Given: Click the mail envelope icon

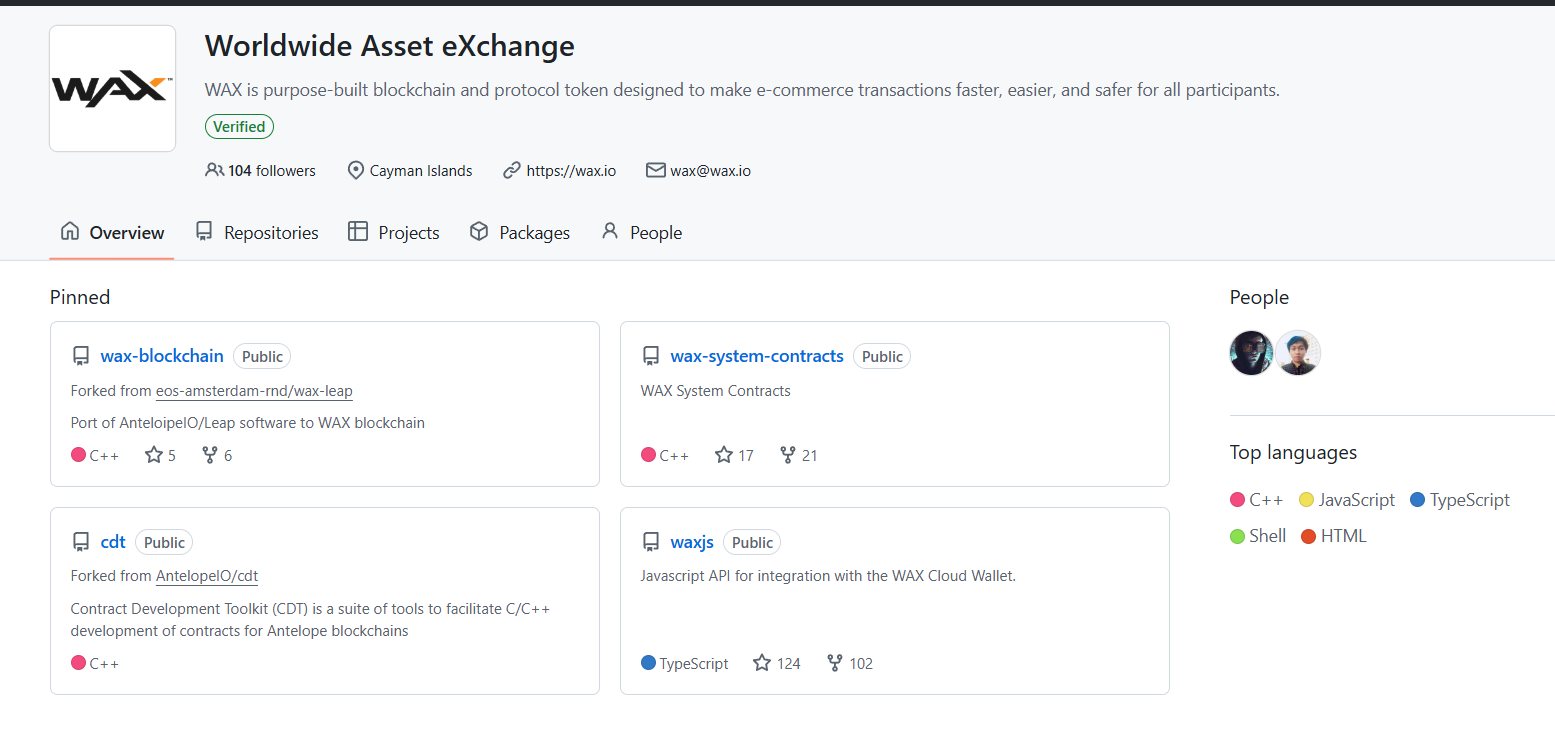Looking at the screenshot, I should pyautogui.click(x=656, y=170).
